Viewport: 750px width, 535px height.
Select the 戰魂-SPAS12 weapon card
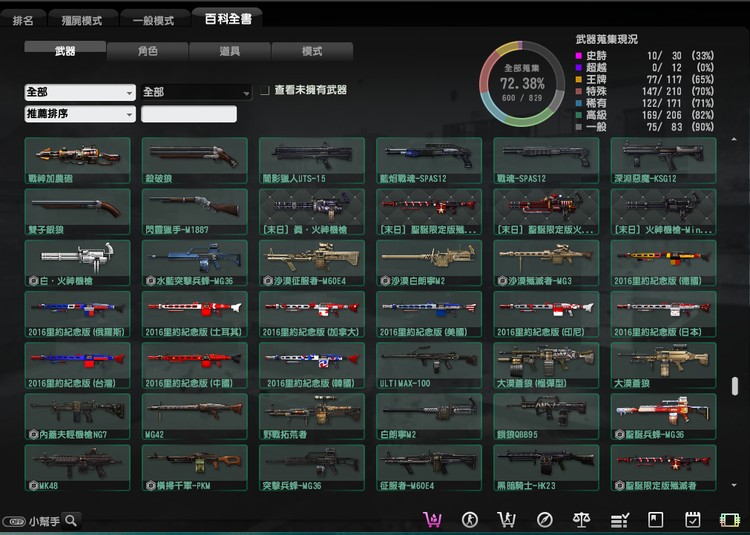click(x=546, y=161)
